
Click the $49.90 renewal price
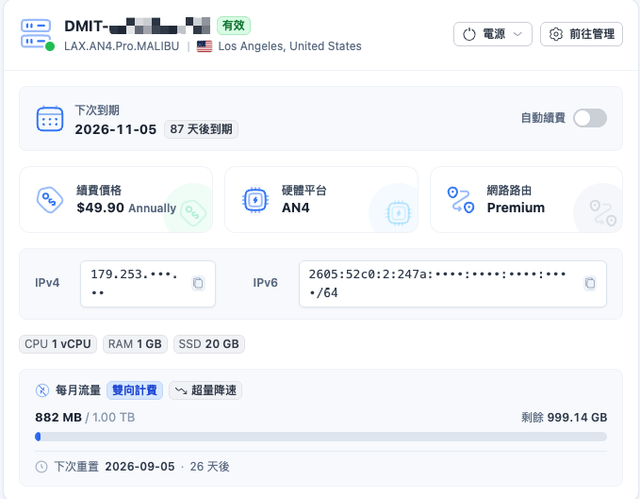pos(100,208)
